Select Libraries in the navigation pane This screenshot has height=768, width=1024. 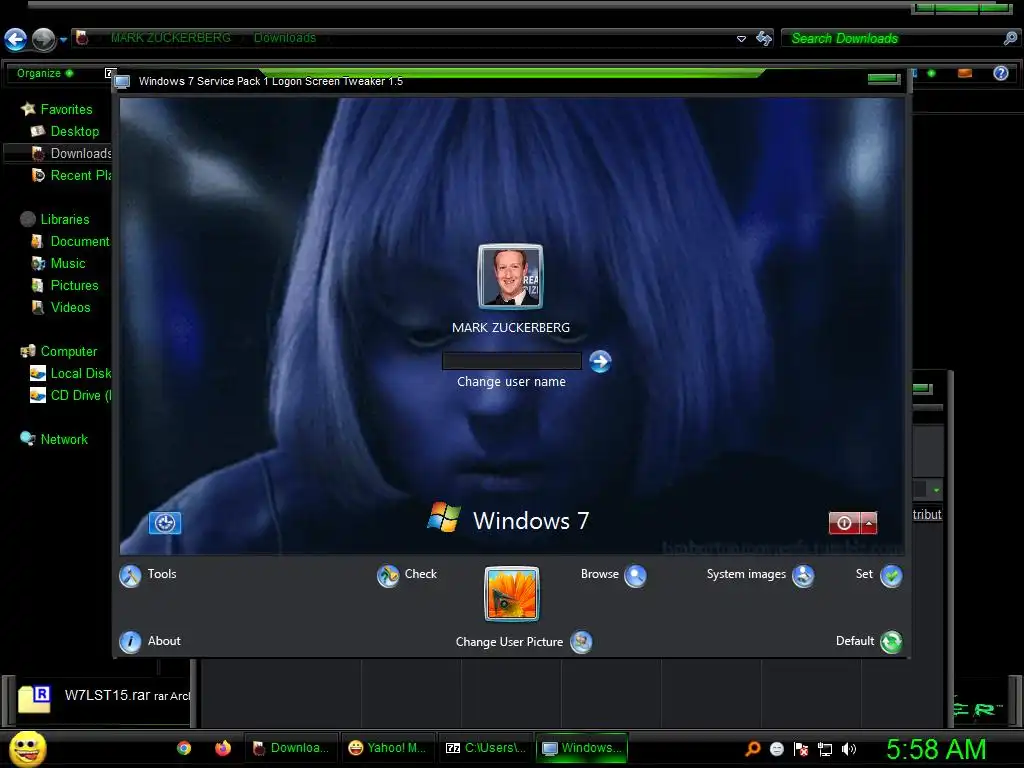click(65, 219)
